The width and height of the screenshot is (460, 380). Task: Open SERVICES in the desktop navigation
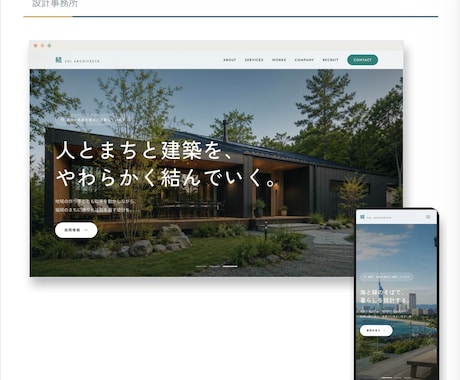click(x=254, y=60)
